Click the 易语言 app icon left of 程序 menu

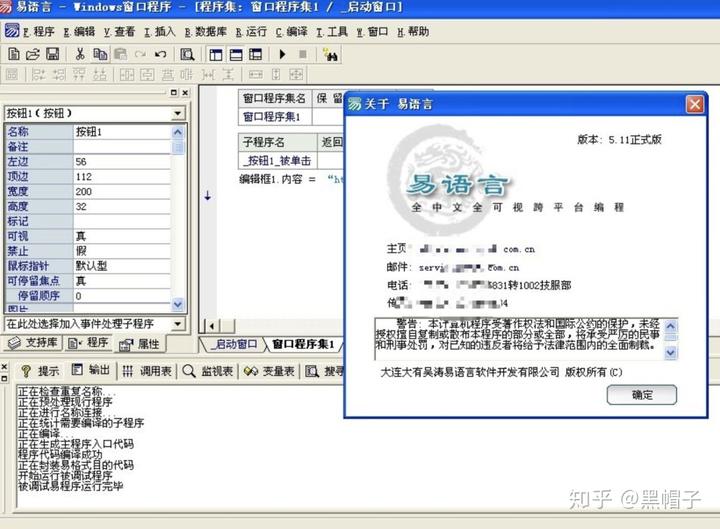pyautogui.click(x=12, y=31)
